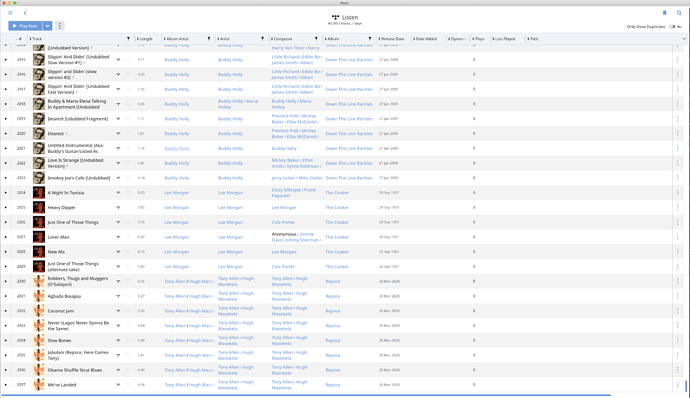Play track 2037 We've Landed via row triangle
This screenshot has width=690, height=398.
(x=6, y=385)
